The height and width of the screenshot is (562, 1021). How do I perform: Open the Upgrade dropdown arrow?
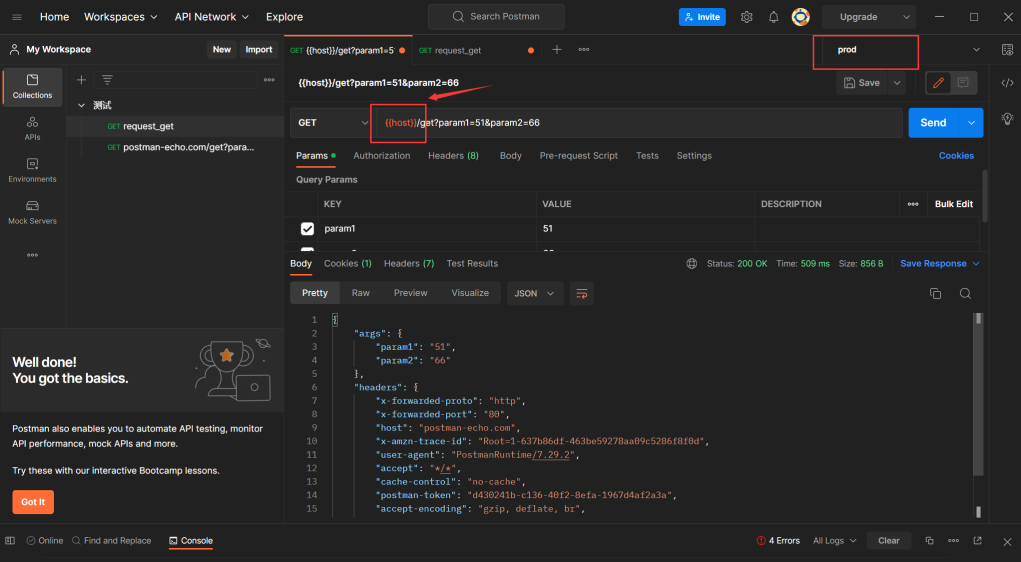906,17
